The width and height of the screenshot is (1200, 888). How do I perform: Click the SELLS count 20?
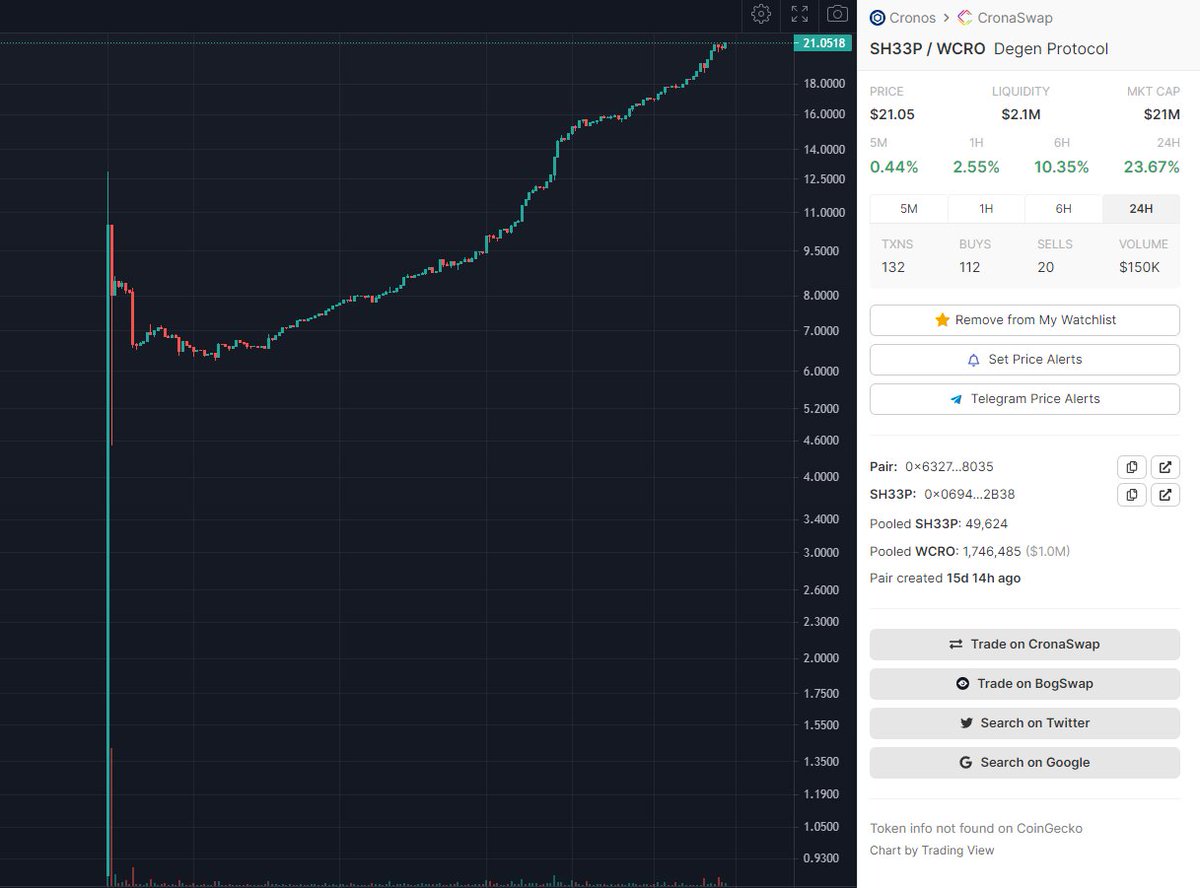tap(1046, 267)
